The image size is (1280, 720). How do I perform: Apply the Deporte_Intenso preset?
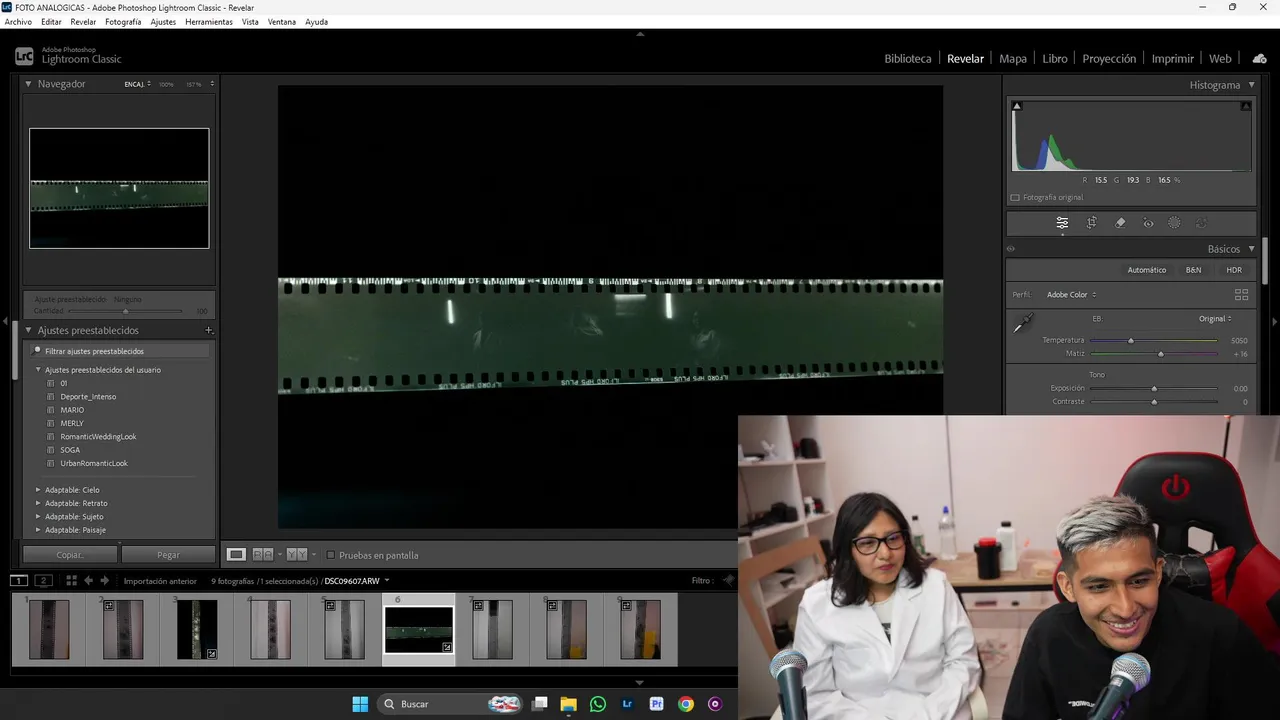(88, 397)
